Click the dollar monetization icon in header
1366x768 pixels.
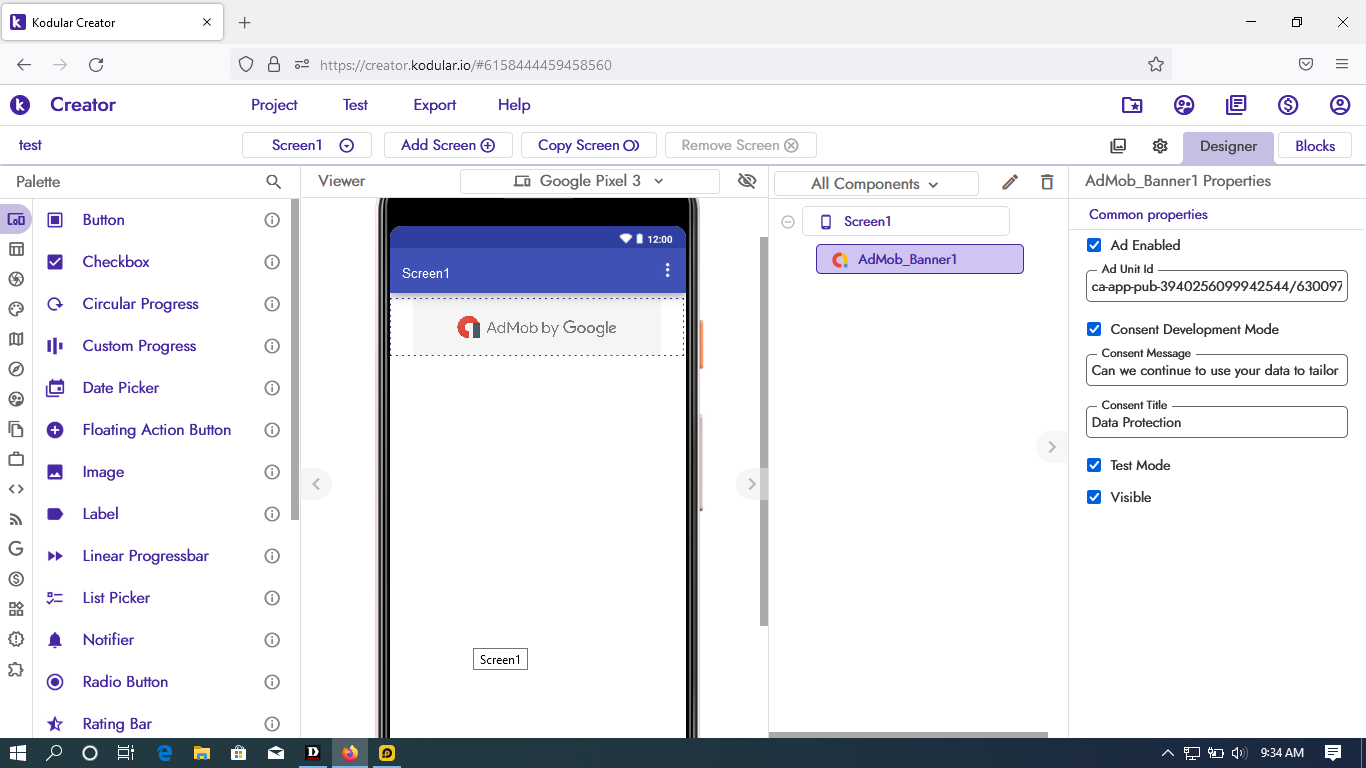[1288, 105]
